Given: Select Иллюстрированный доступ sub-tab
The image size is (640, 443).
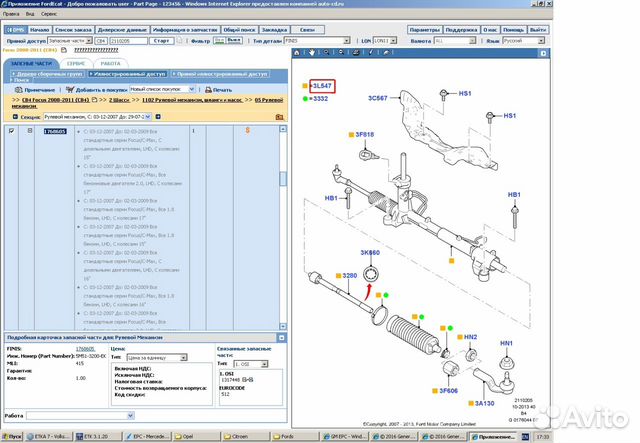Looking at the screenshot, I should tap(127, 74).
